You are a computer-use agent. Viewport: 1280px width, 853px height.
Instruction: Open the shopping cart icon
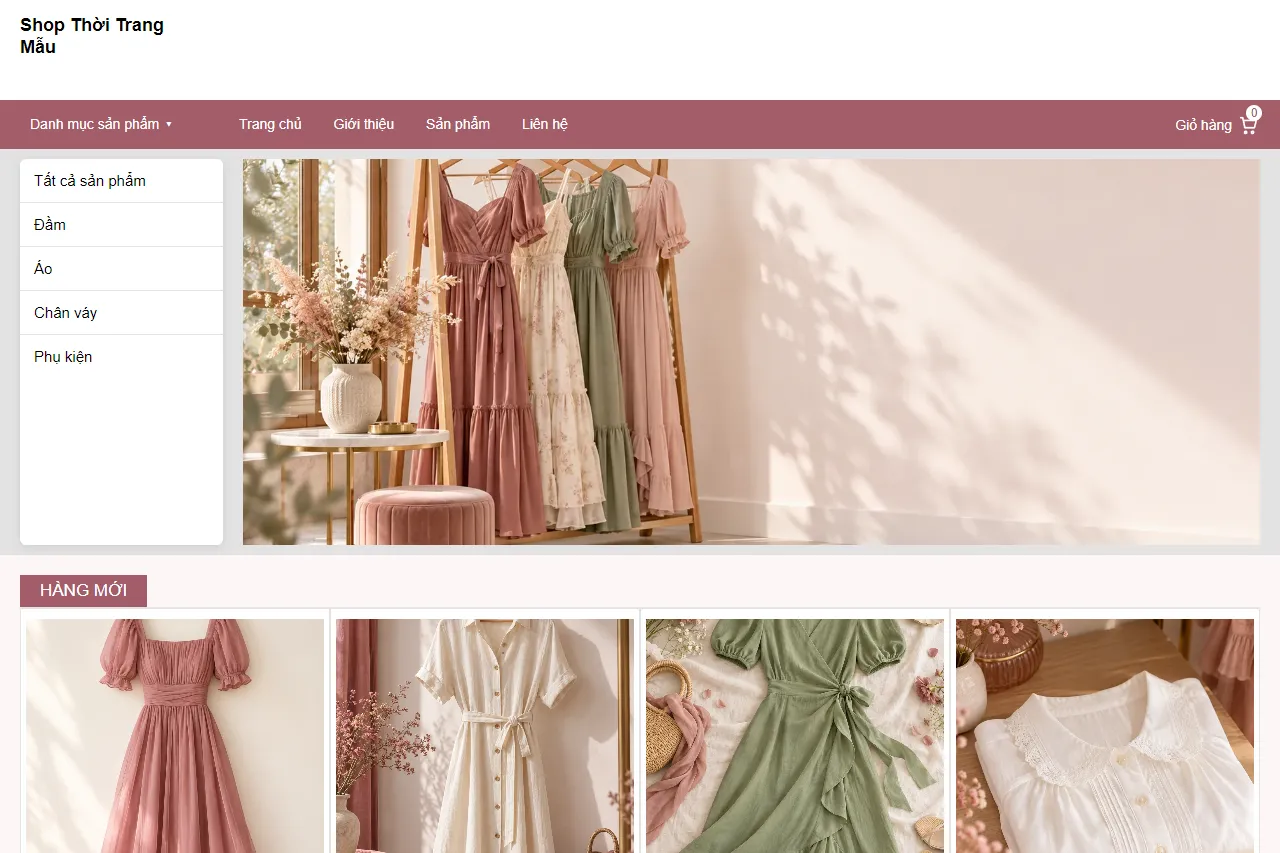1248,125
